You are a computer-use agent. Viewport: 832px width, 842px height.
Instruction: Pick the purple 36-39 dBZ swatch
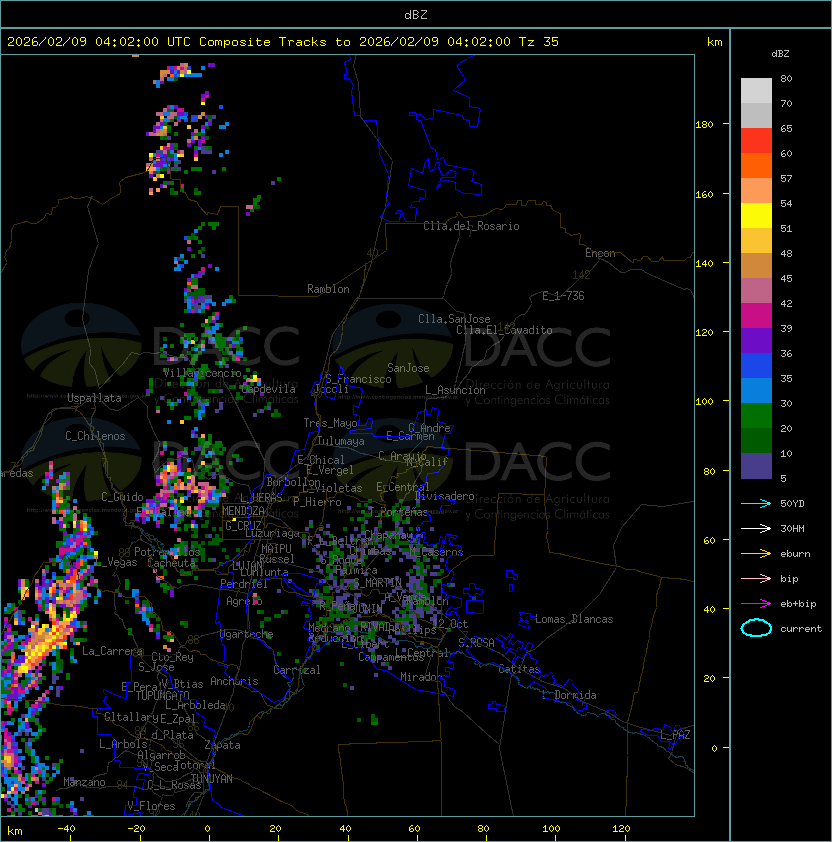pos(756,340)
